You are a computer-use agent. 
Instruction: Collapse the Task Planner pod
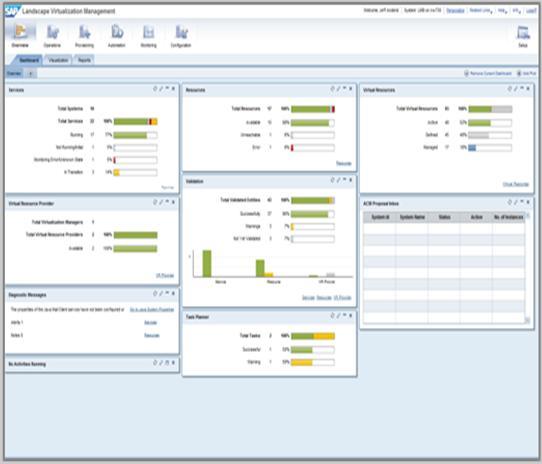345,316
